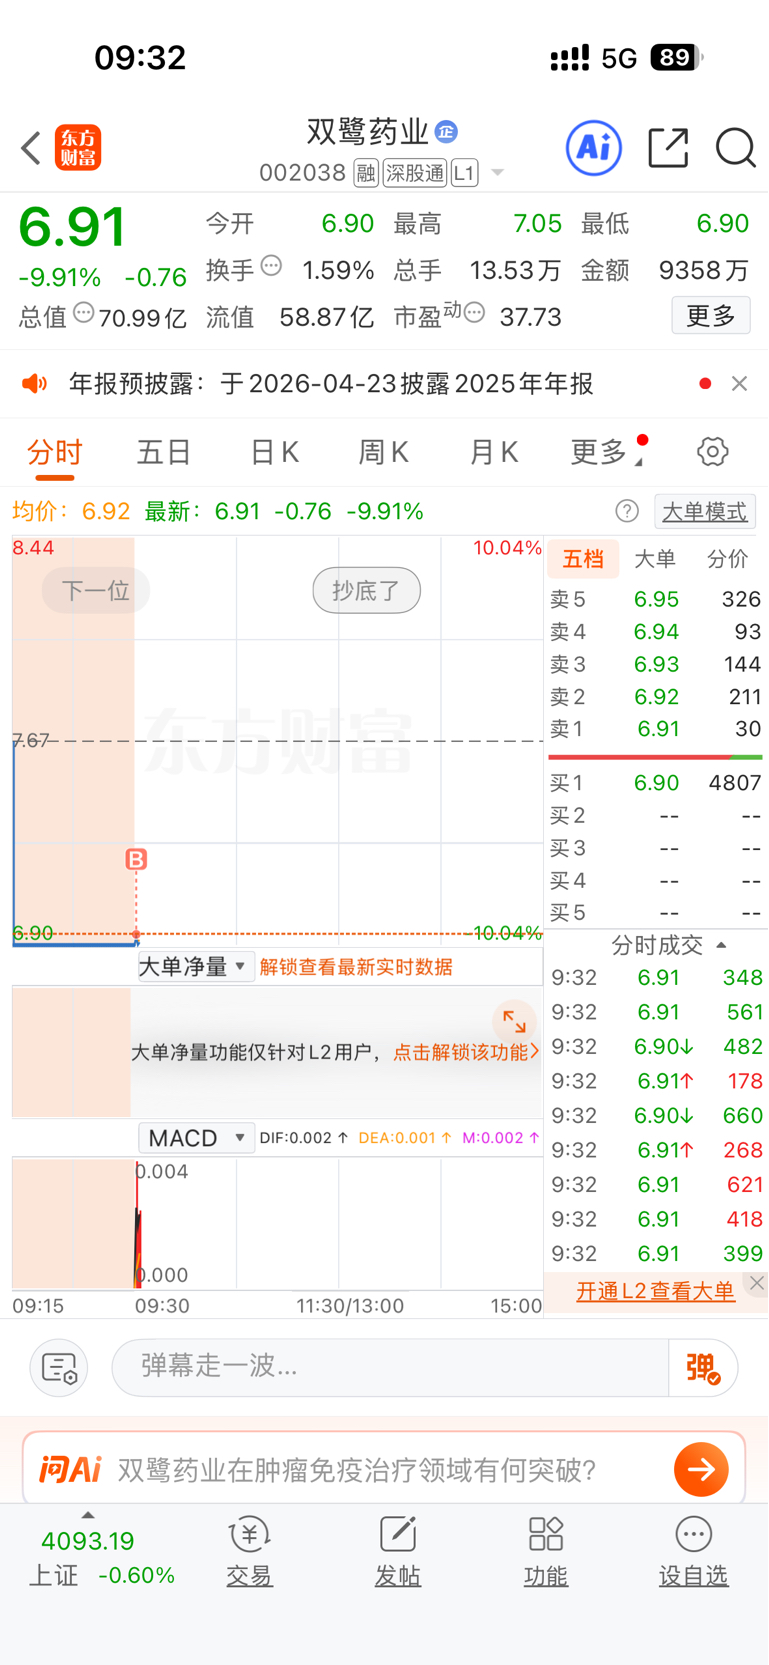This screenshot has width=769, height=1665.
Task: Tap the info icon next to 总值
Action: (84, 313)
